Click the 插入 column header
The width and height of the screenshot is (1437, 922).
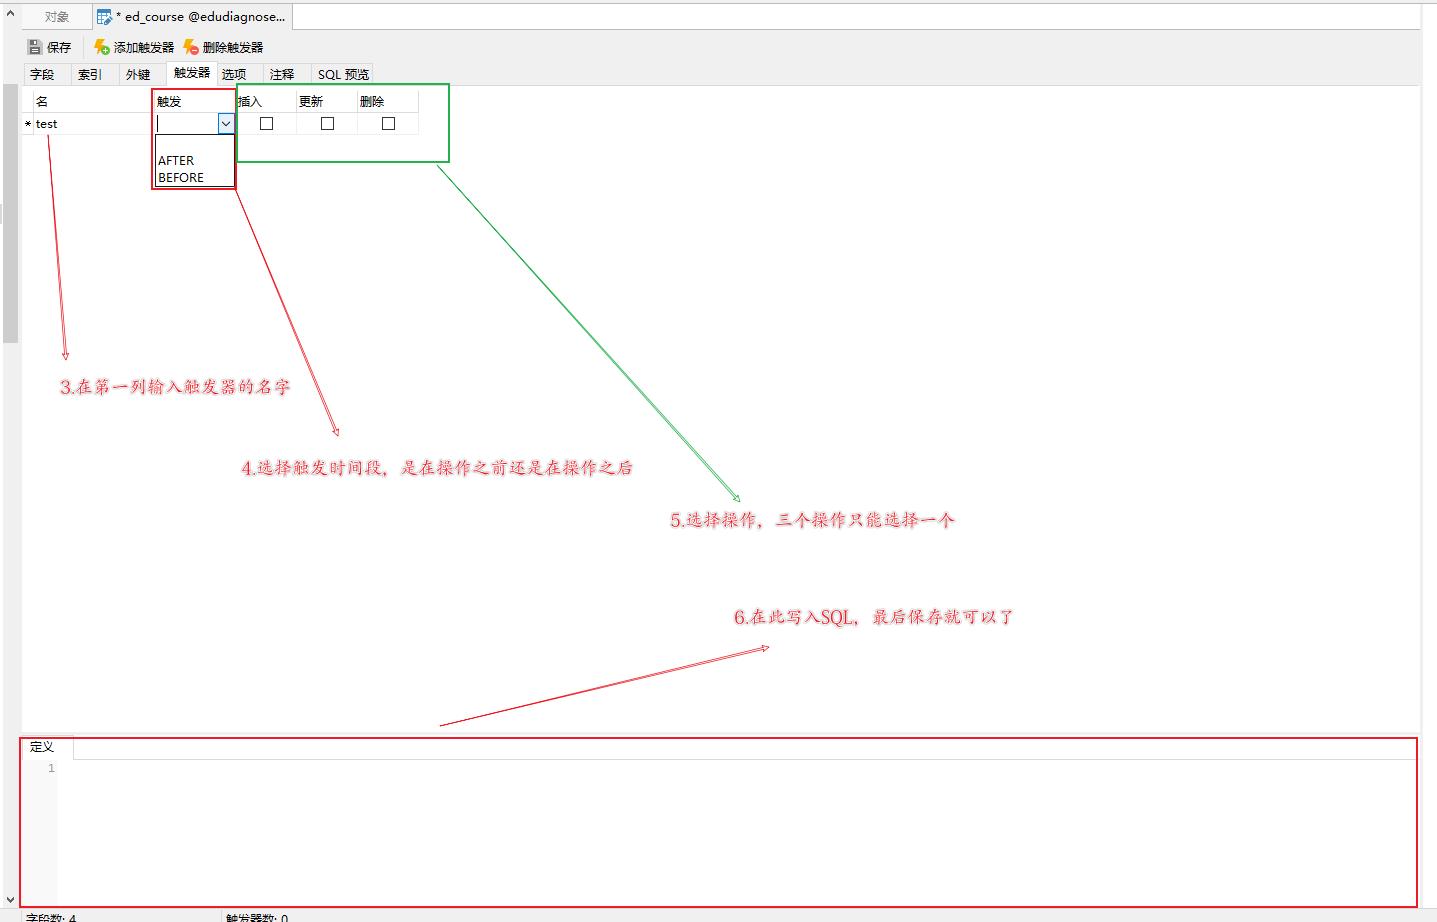[x=266, y=101]
